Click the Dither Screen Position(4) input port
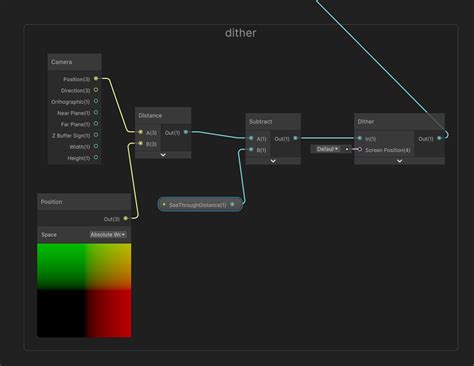The image size is (474, 366). pyautogui.click(x=360, y=149)
